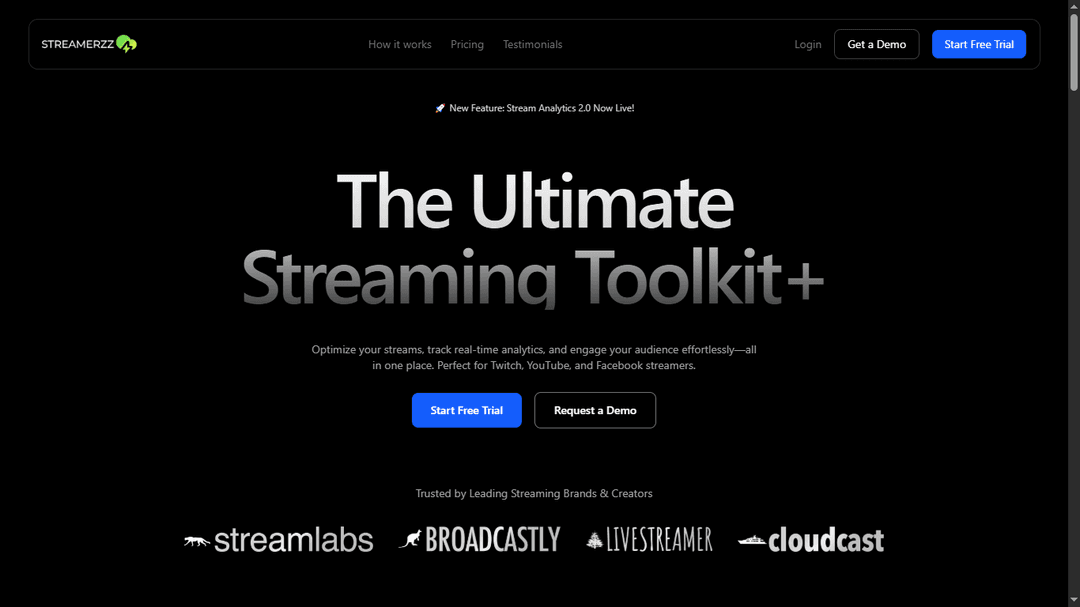This screenshot has height=607, width=1080.
Task: Click the Broadcastly kangaroo logo
Action: pyautogui.click(x=411, y=539)
